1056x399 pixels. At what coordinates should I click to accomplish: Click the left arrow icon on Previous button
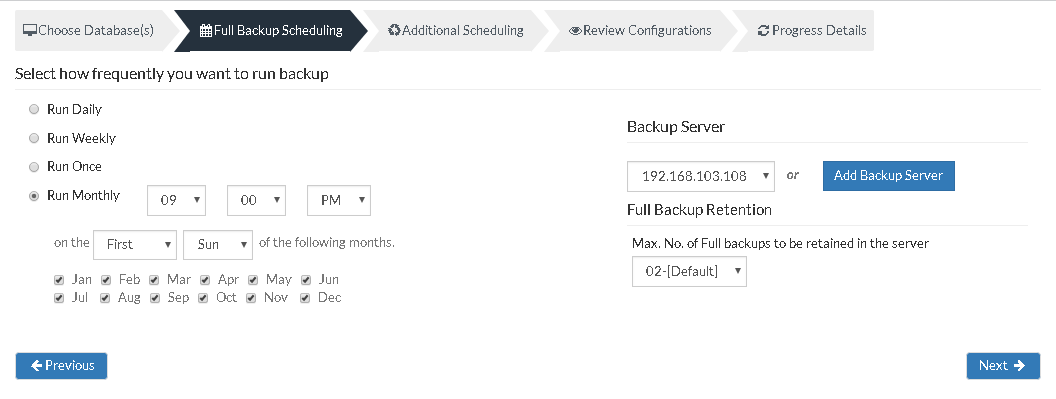(37, 365)
